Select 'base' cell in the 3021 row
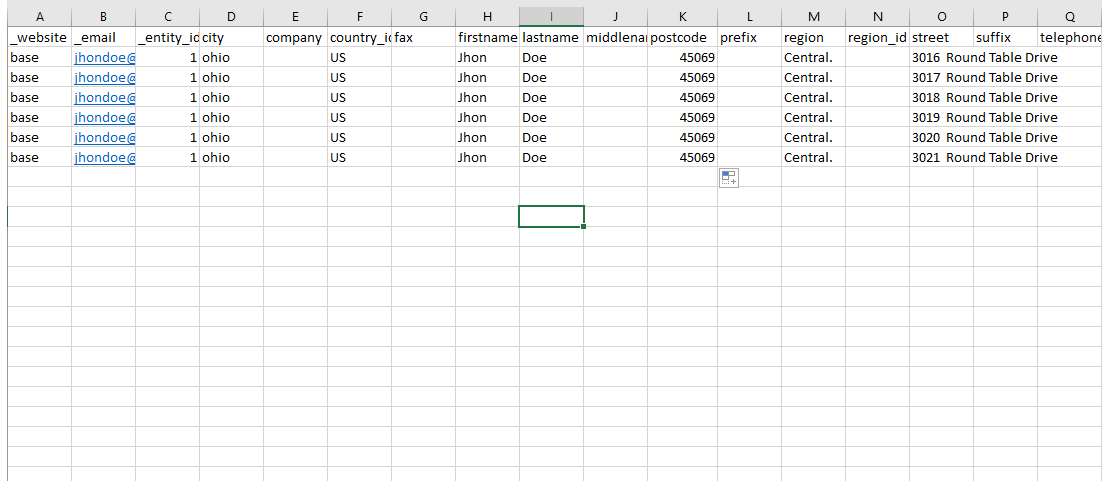Image resolution: width=1102 pixels, height=481 pixels. coord(39,158)
